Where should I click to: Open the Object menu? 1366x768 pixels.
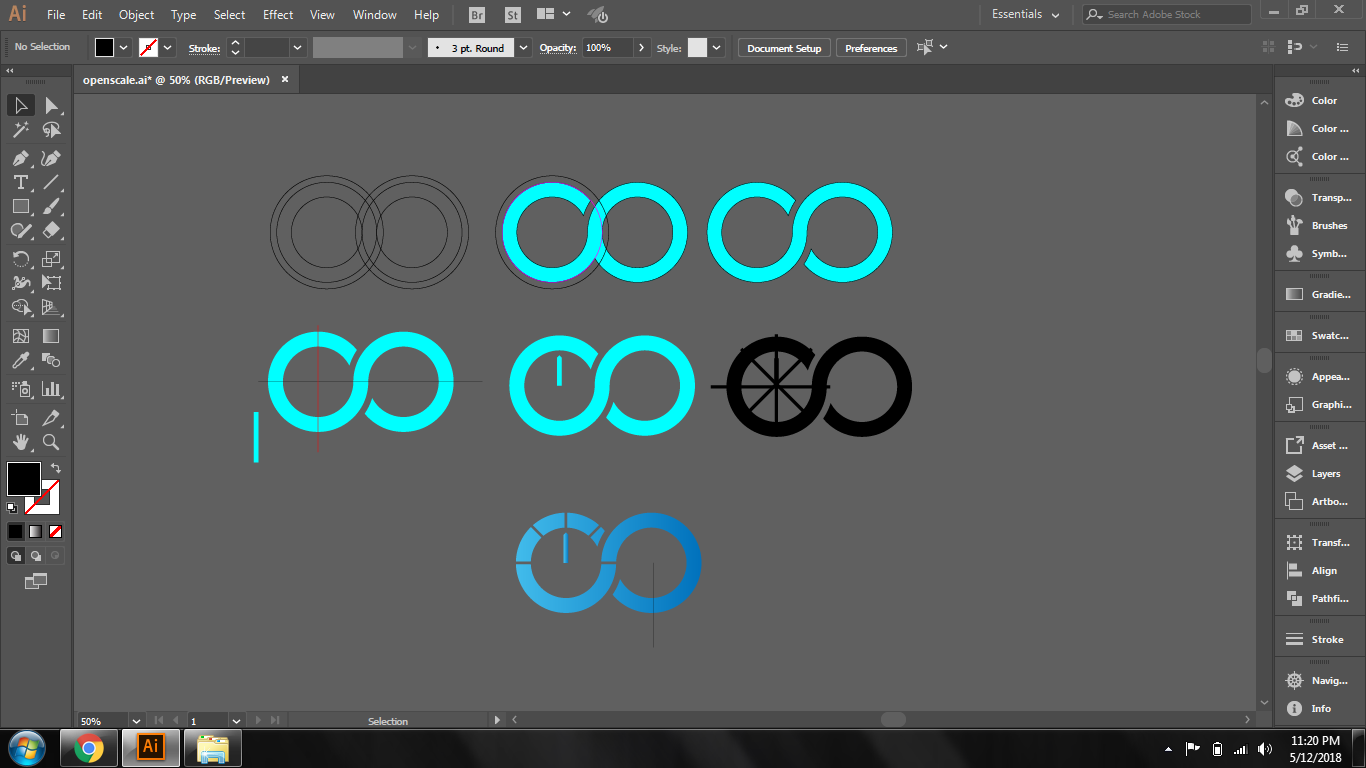pos(136,15)
